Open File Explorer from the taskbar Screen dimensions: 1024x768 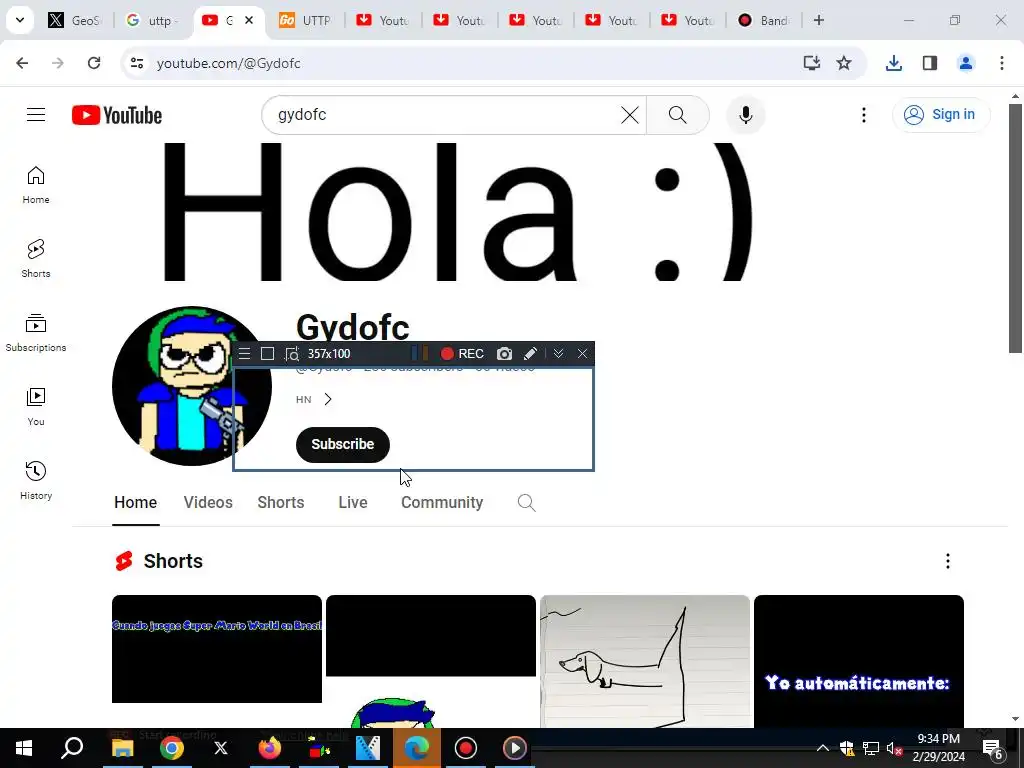pos(122,748)
